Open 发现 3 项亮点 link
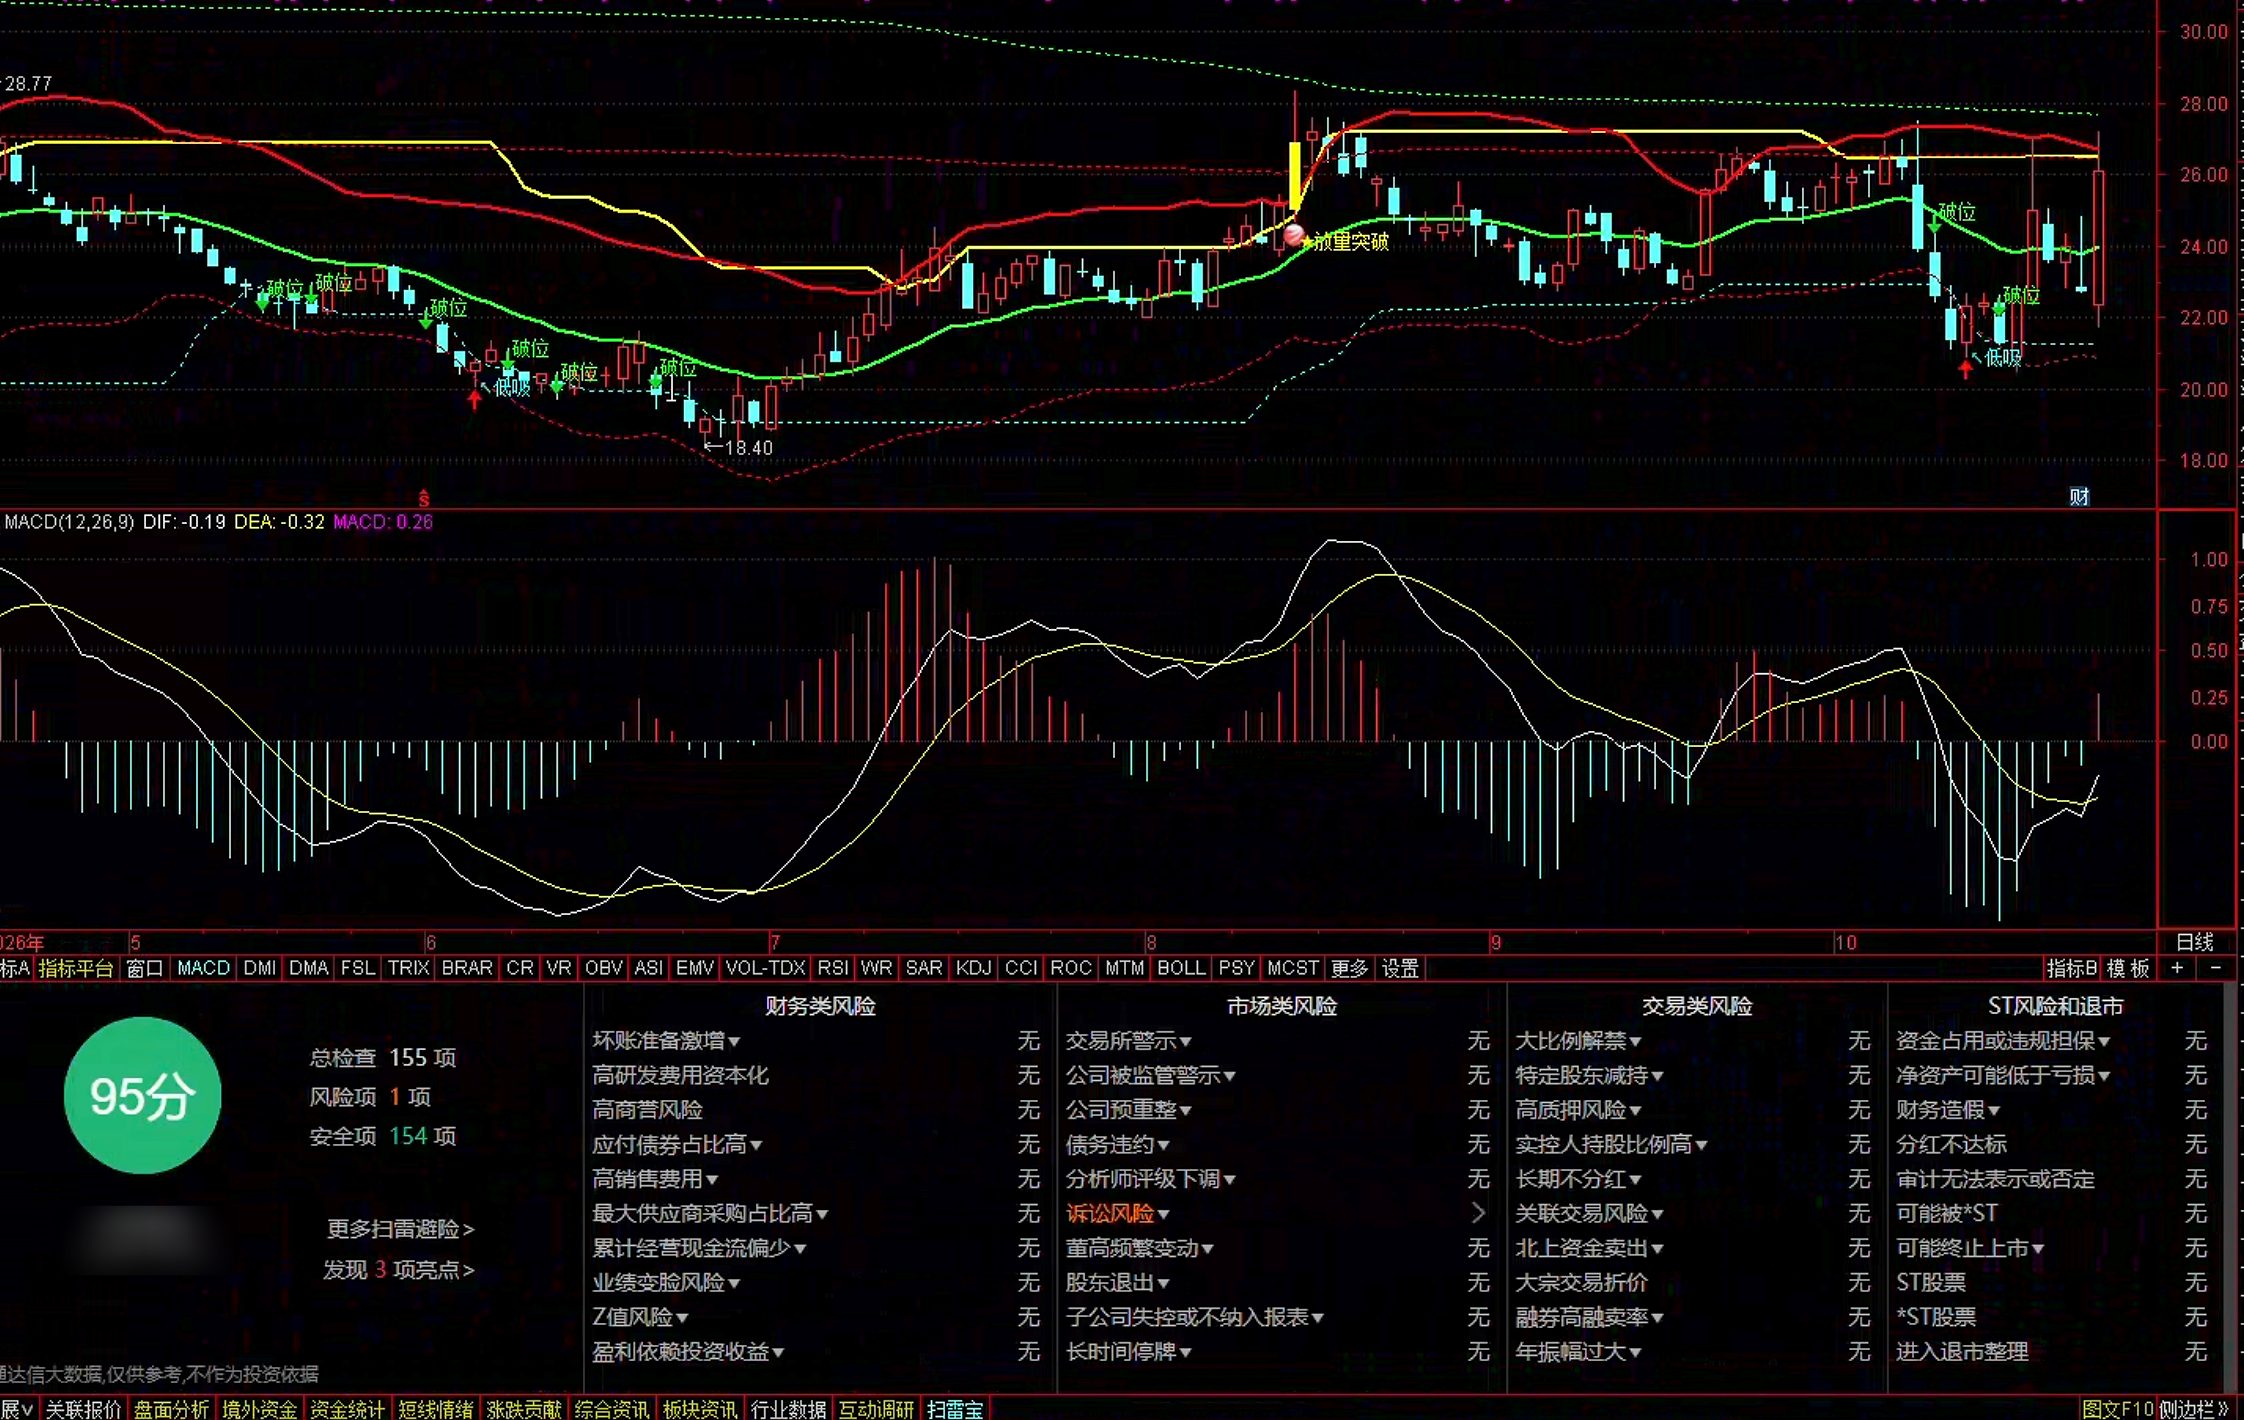2244x1420 pixels. click(398, 1270)
